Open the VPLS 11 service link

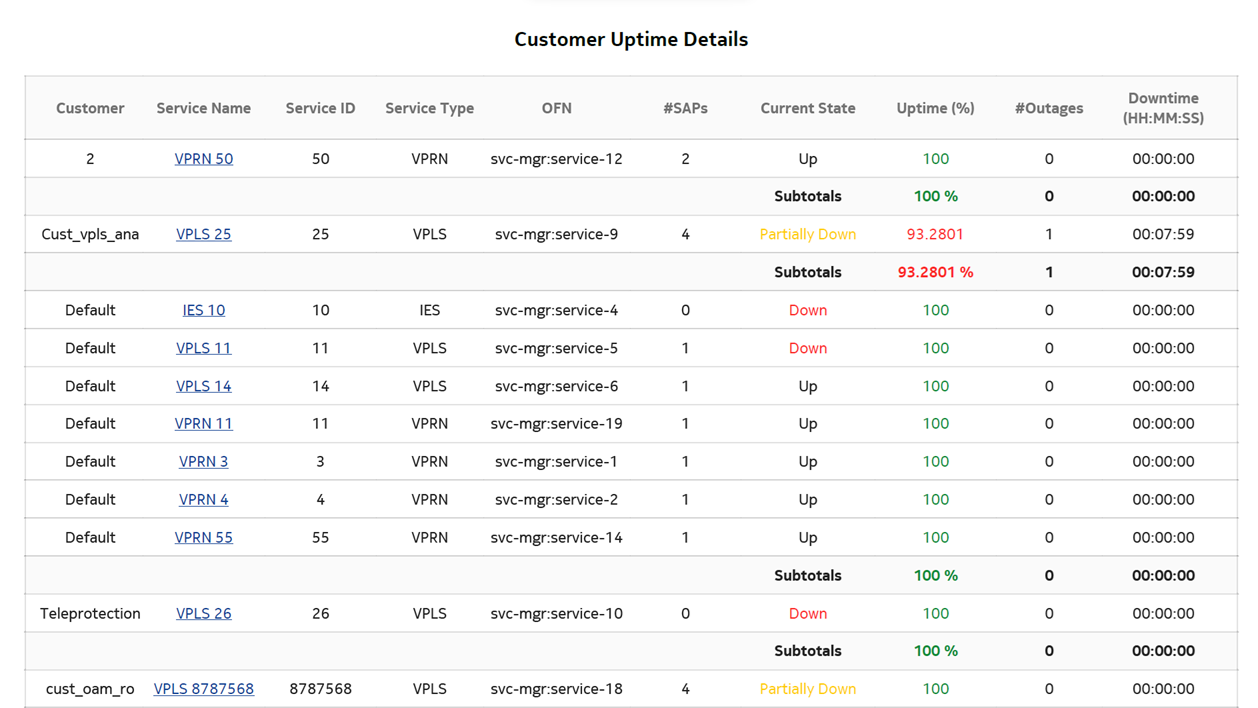coord(203,348)
